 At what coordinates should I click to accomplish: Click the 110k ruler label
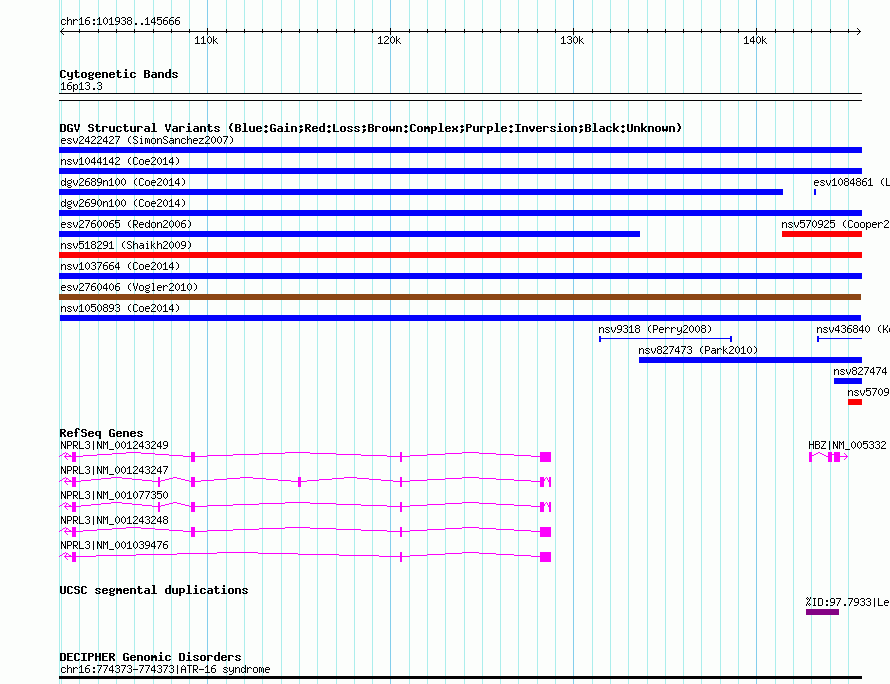tap(206, 40)
